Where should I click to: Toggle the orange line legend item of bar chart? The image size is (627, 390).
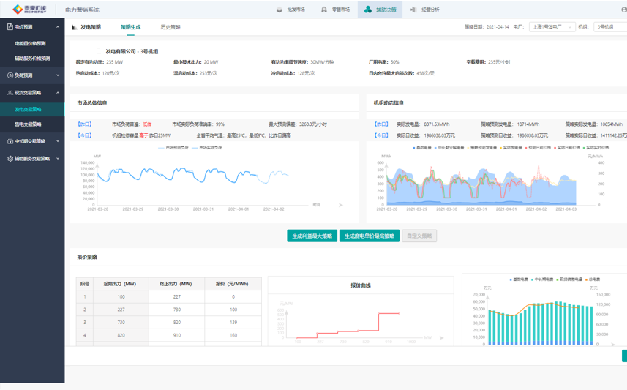(593, 279)
